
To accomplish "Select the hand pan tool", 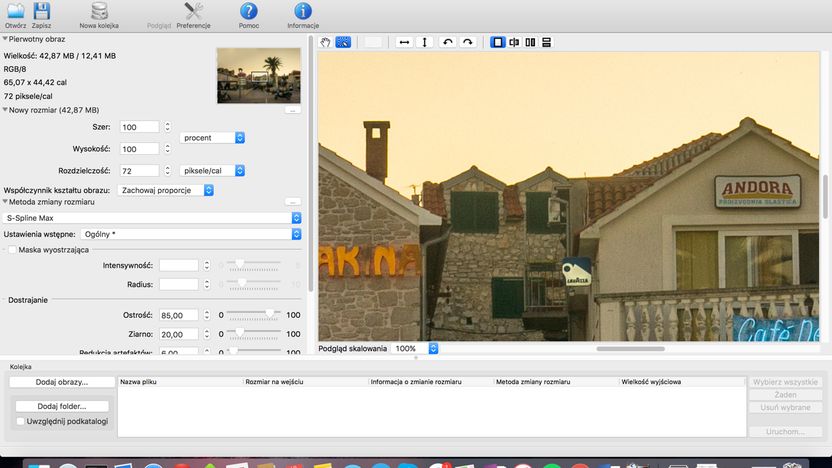I will (325, 42).
